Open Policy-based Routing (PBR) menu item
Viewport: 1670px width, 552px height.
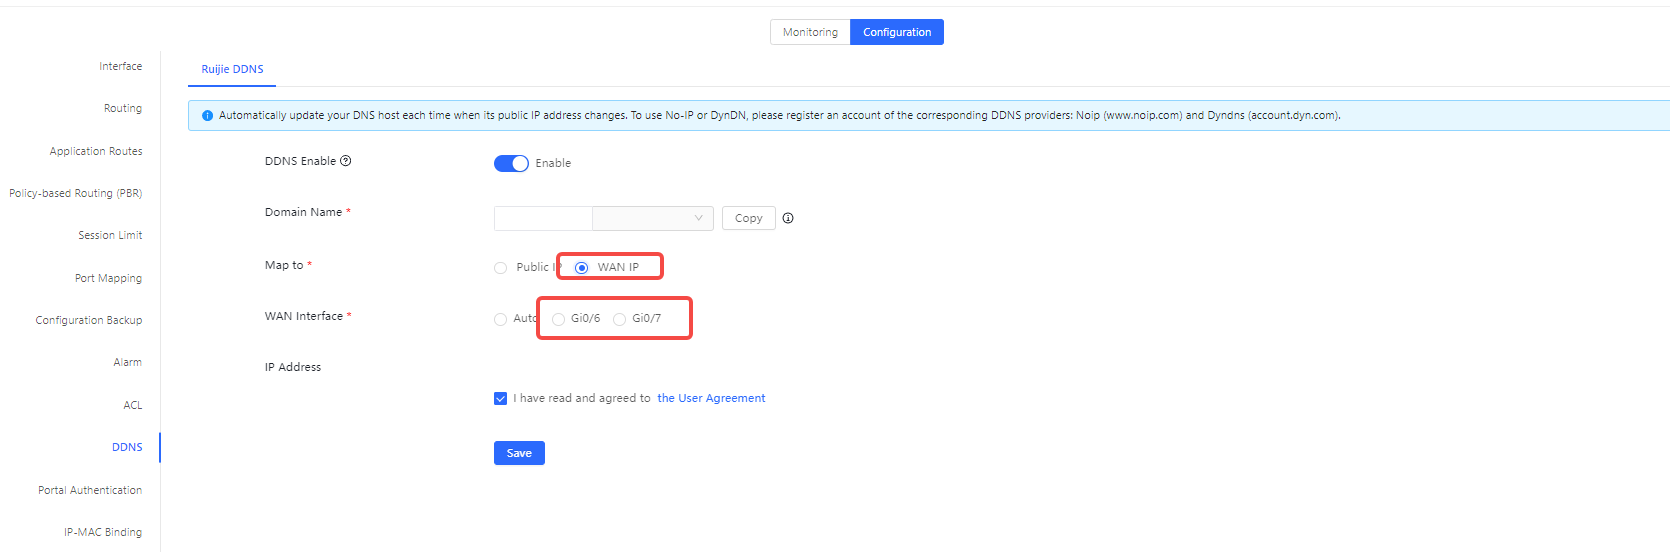[x=76, y=193]
